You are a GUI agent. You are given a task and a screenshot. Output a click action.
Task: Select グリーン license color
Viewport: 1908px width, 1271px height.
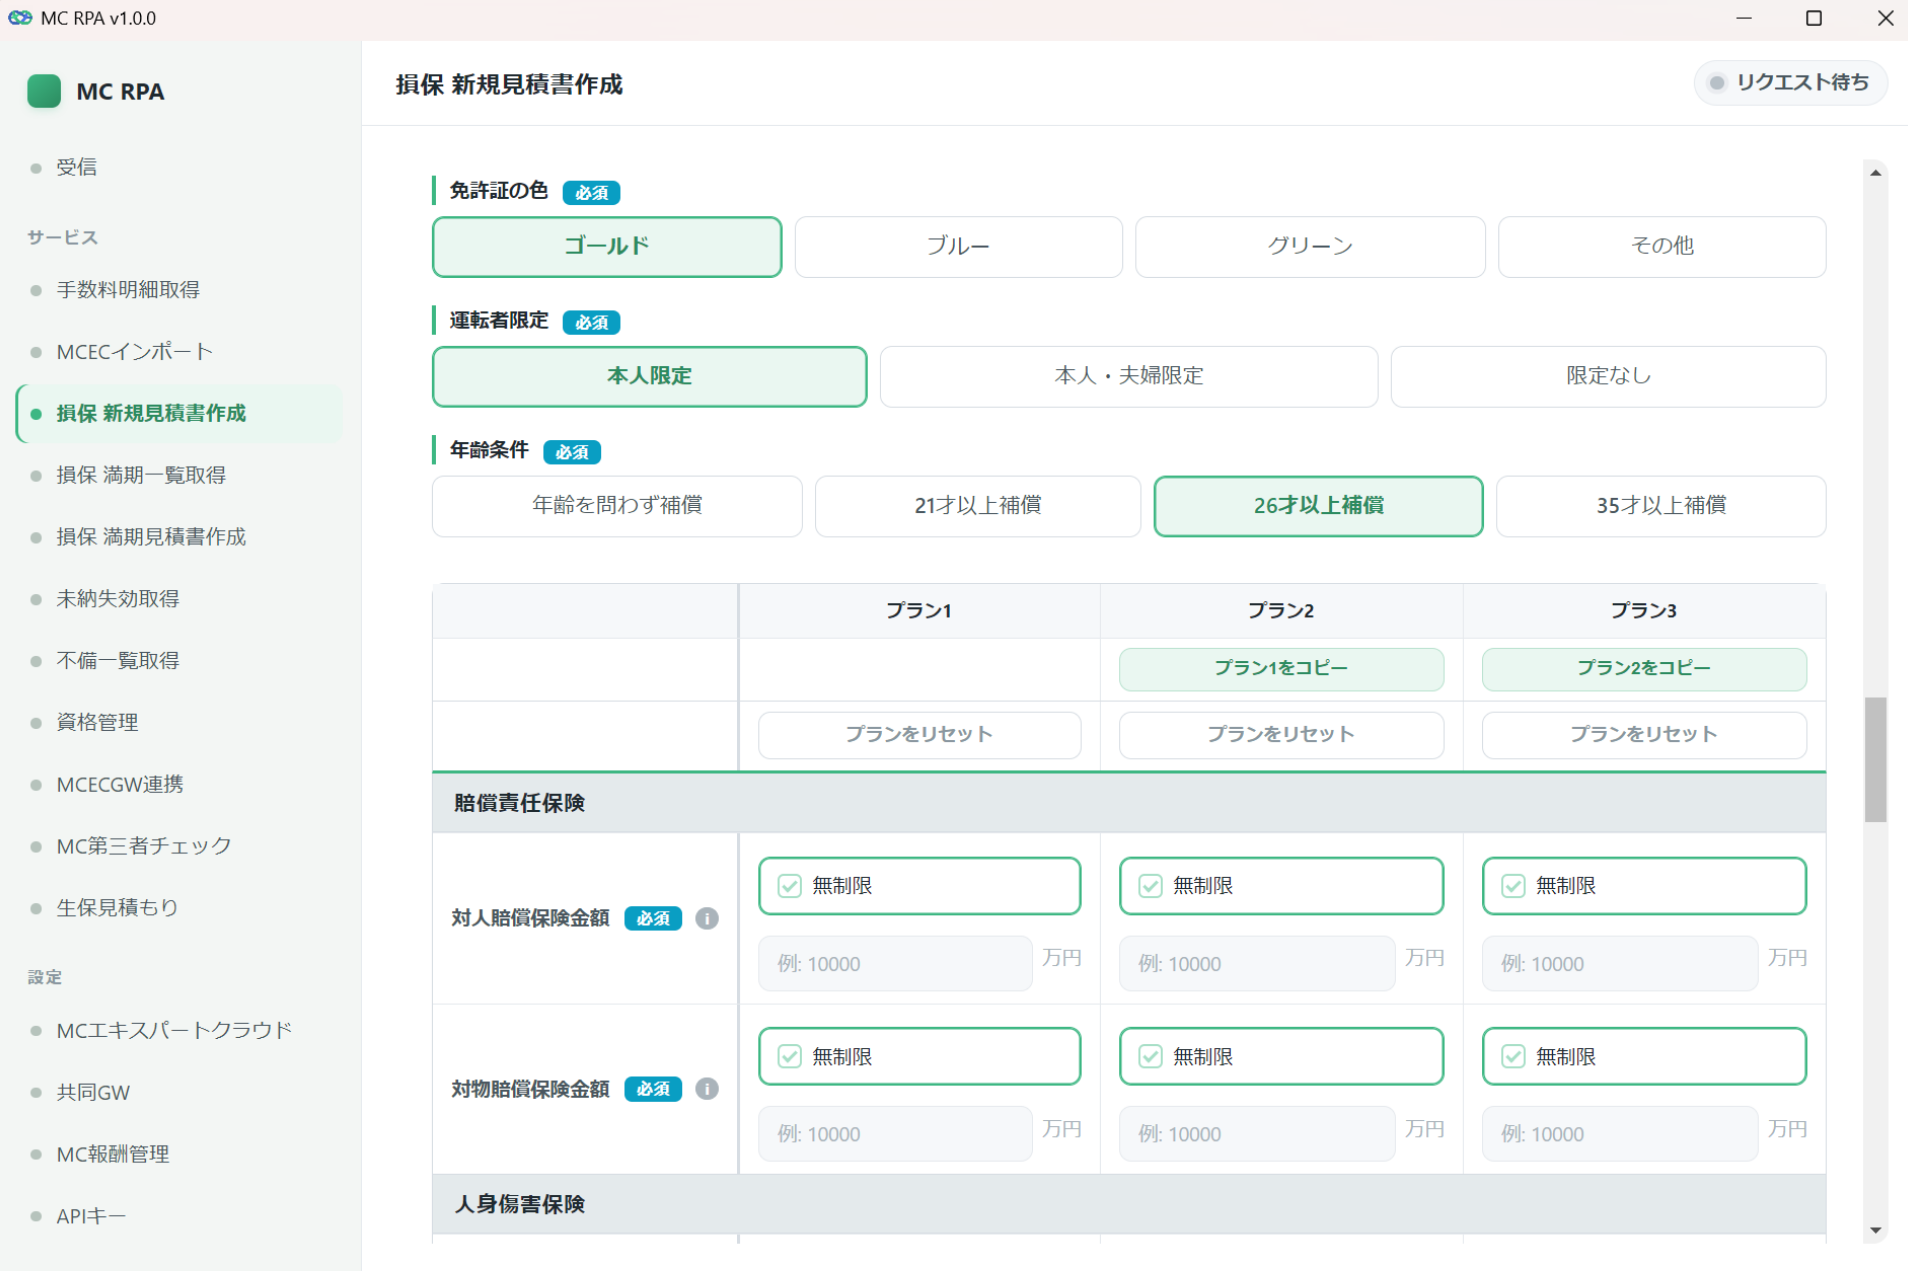pyautogui.click(x=1310, y=246)
